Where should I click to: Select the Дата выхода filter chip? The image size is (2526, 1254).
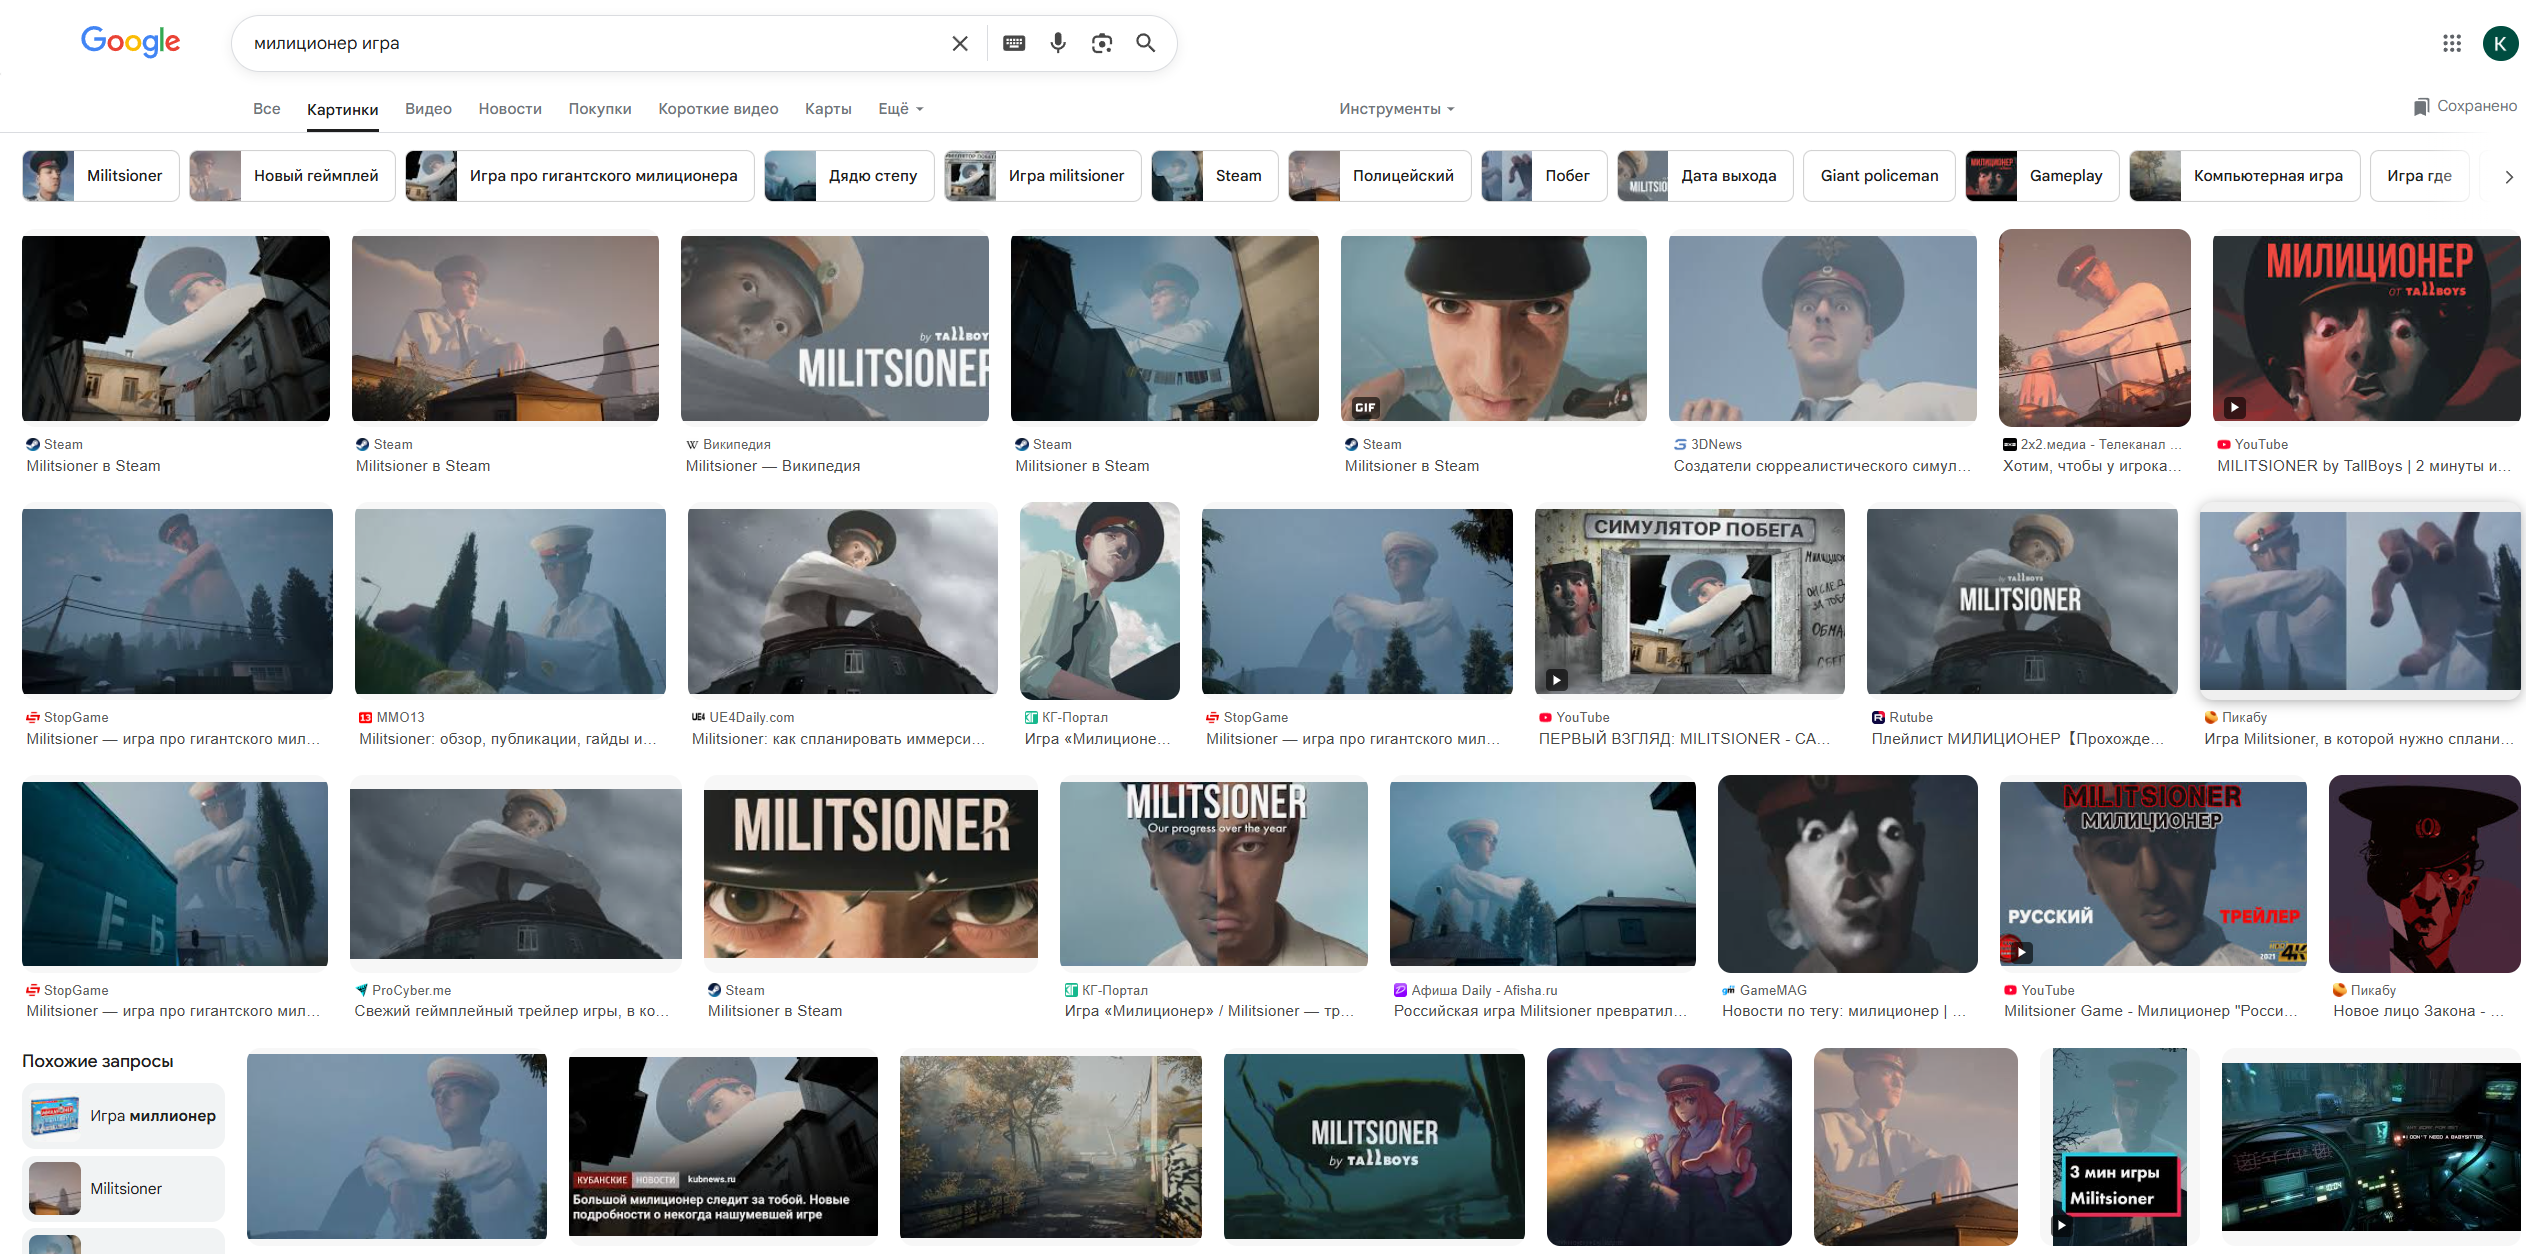1705,176
